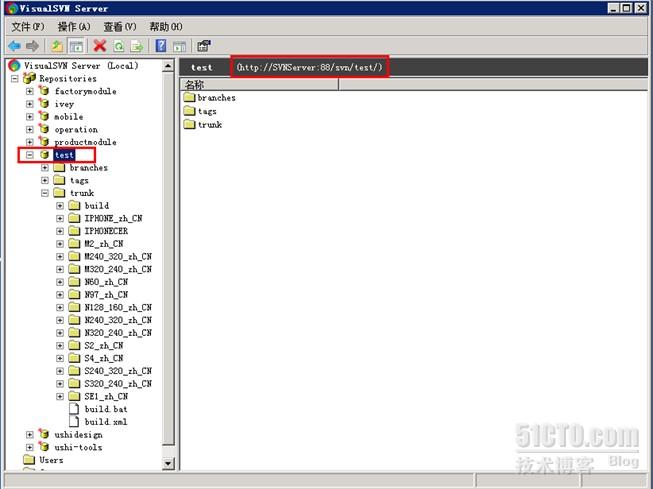Screen dimensions: 653x489
Task: Click the Up one level toolbar icon
Action: pyautogui.click(x=57, y=46)
